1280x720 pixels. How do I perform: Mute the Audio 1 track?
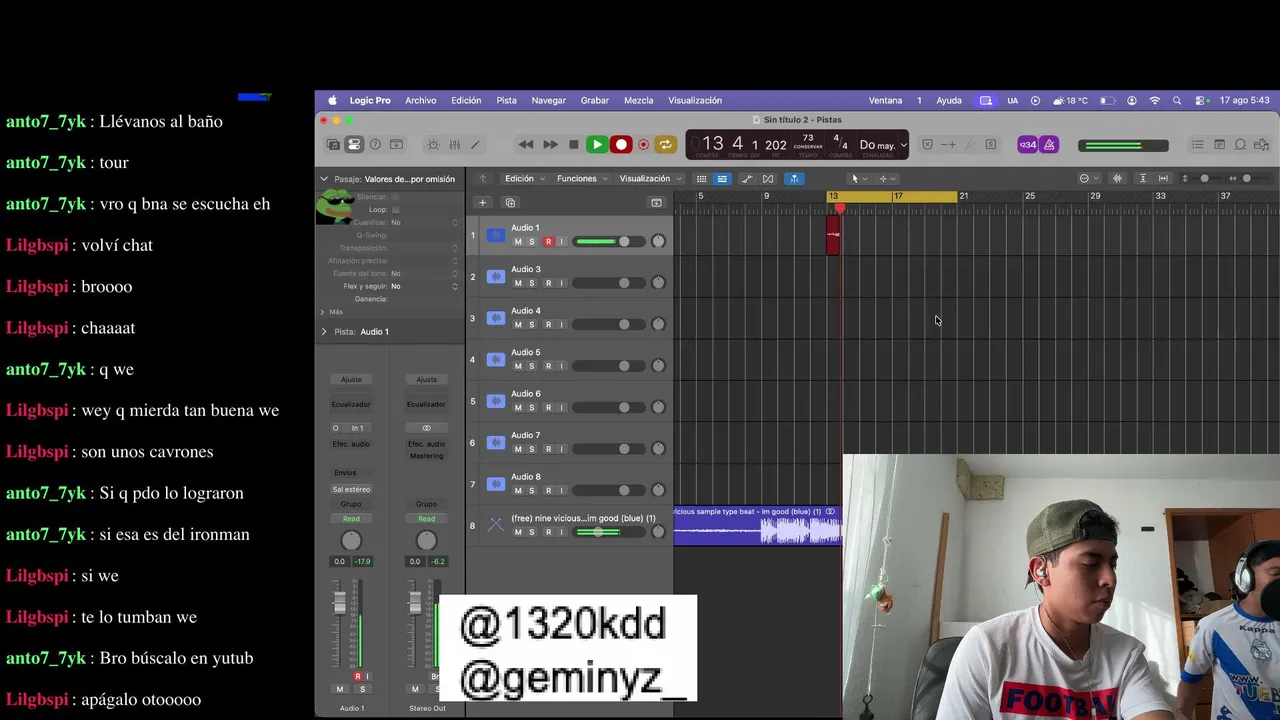click(518, 242)
